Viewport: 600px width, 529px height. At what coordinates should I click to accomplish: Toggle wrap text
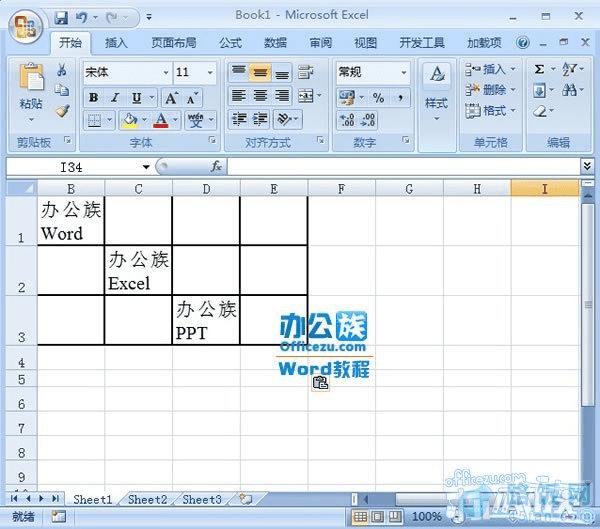point(306,72)
